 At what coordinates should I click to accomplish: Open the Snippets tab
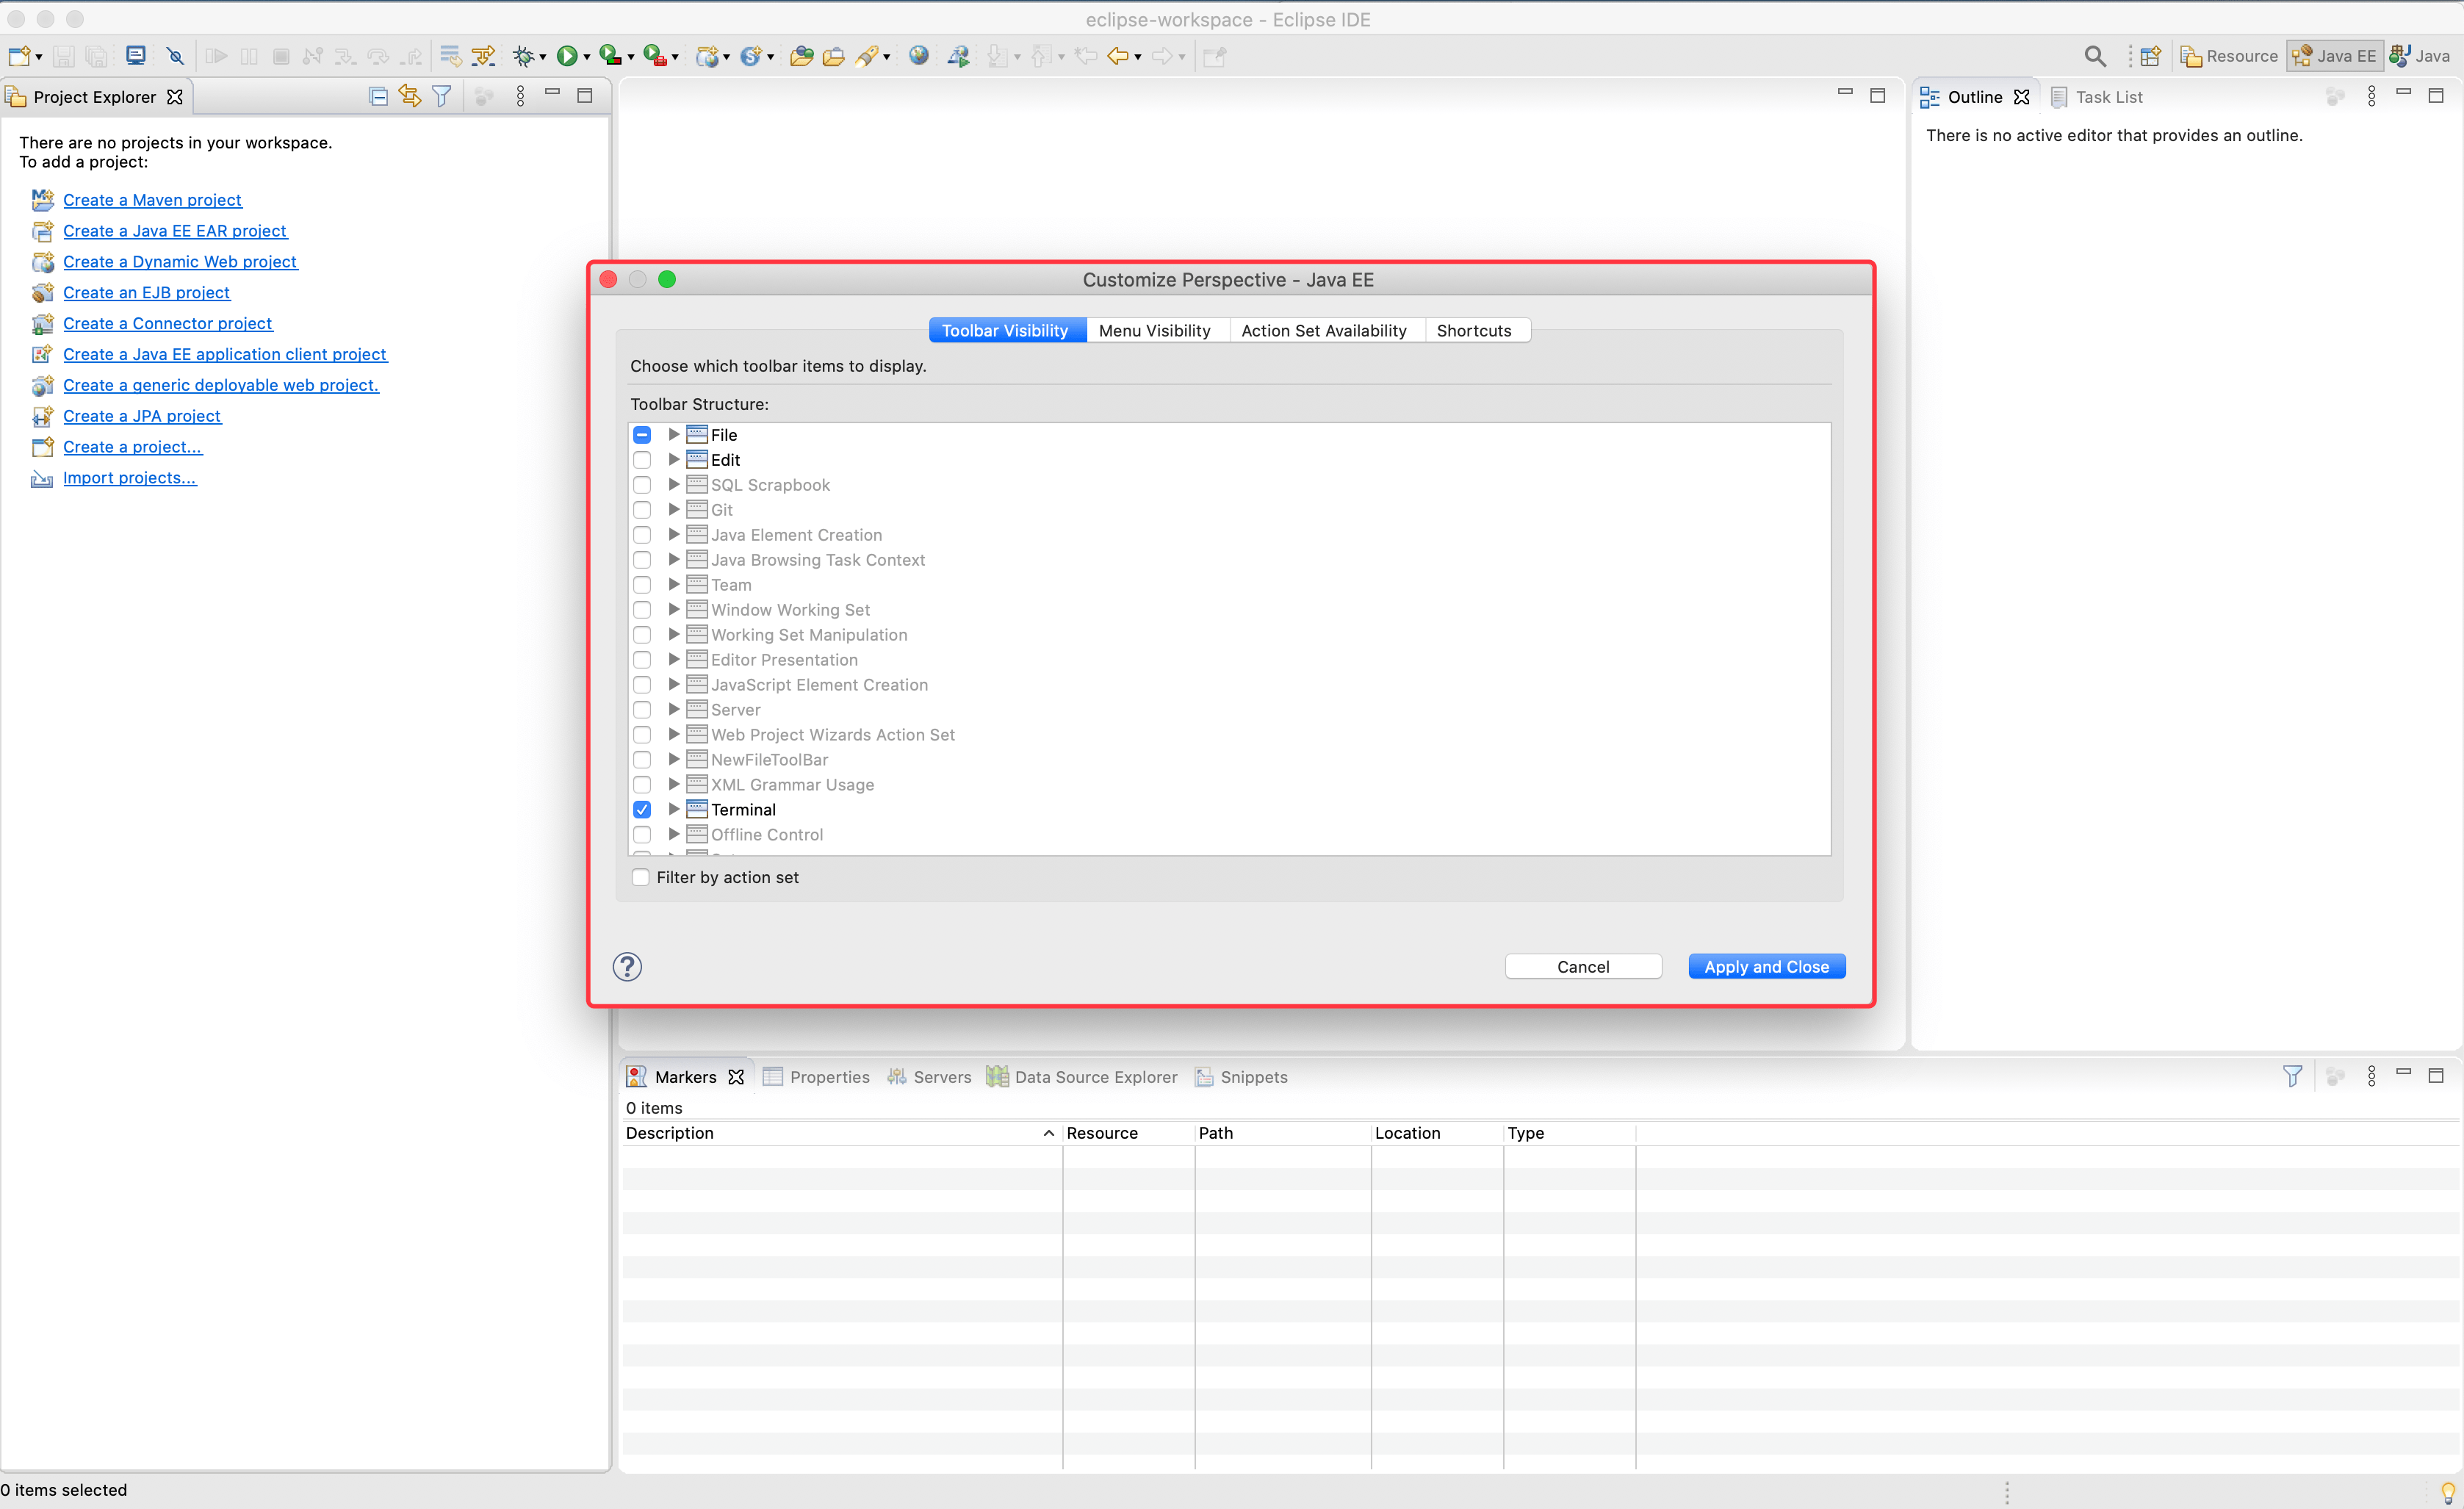coord(1241,1077)
